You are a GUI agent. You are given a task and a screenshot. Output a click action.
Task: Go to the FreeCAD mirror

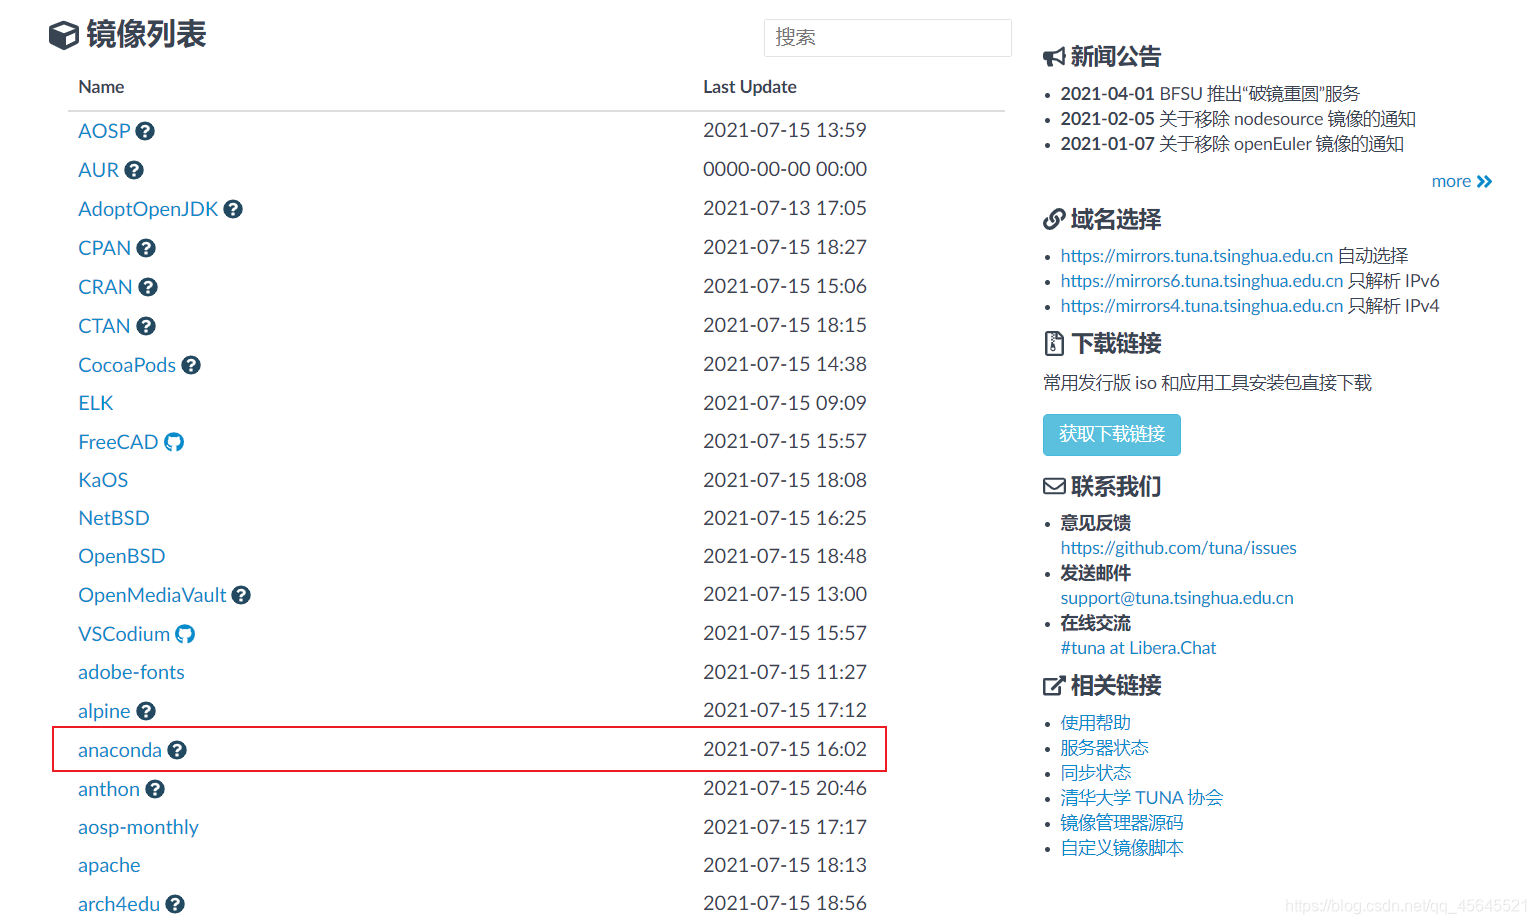pyautogui.click(x=118, y=442)
